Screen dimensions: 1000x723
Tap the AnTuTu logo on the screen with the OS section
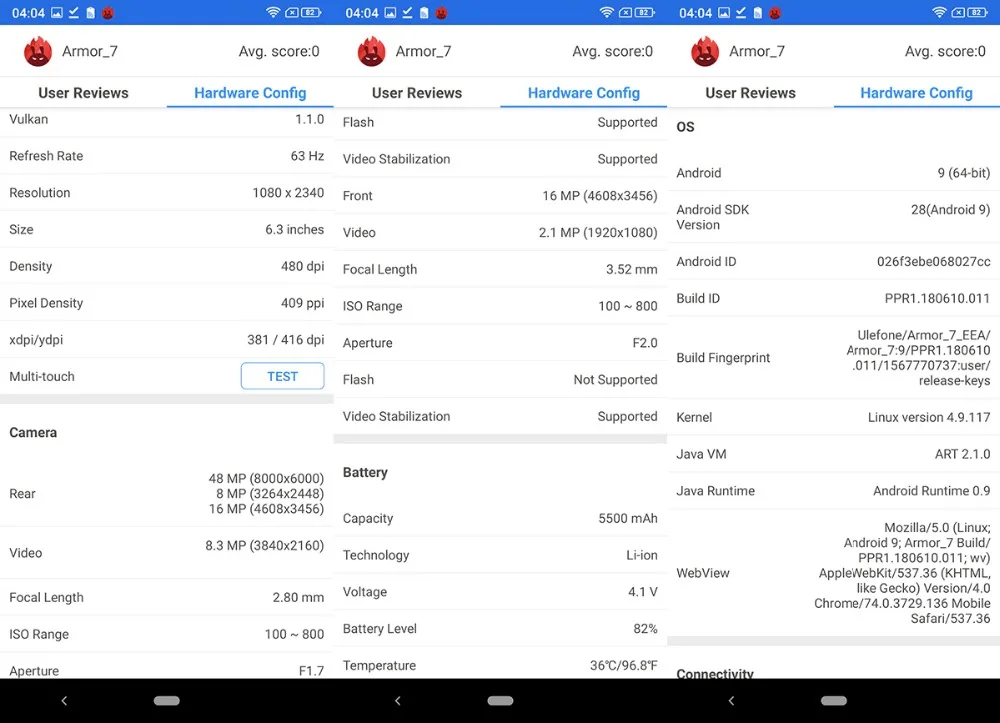(x=705, y=52)
